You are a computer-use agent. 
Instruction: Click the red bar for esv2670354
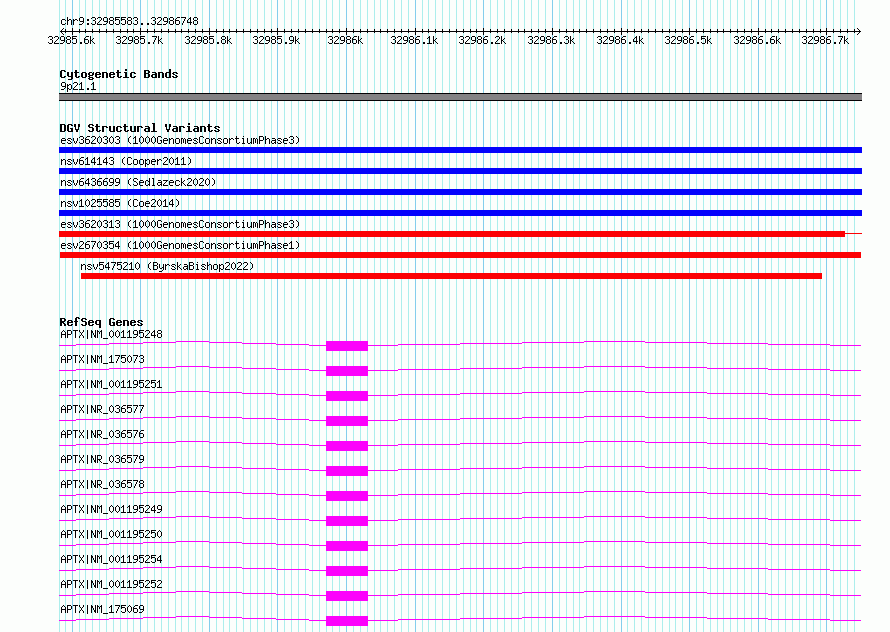coord(460,255)
